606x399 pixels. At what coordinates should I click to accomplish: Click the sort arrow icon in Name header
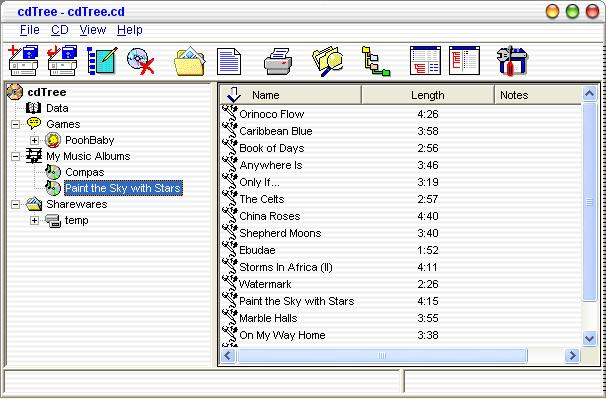pyautogui.click(x=233, y=95)
